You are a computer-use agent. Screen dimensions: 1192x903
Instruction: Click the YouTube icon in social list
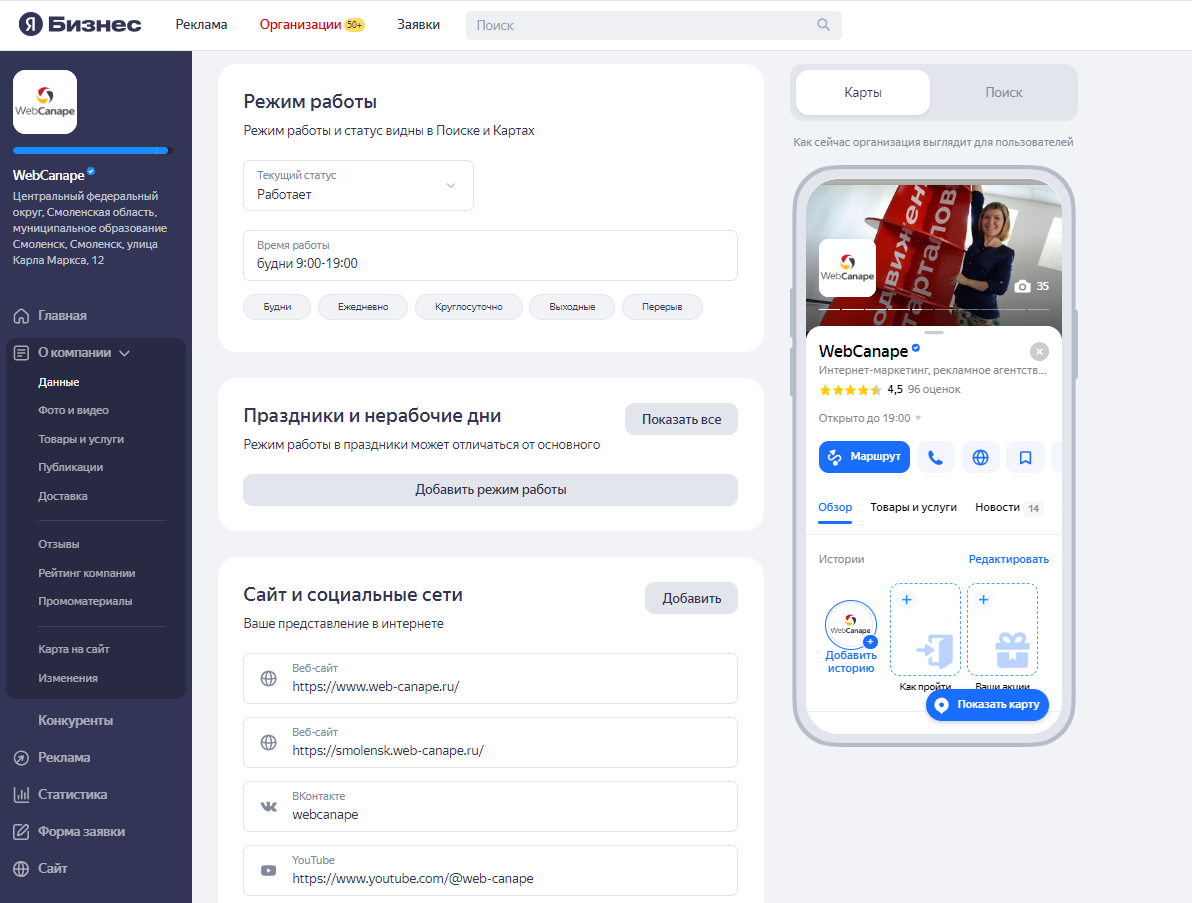coord(268,870)
